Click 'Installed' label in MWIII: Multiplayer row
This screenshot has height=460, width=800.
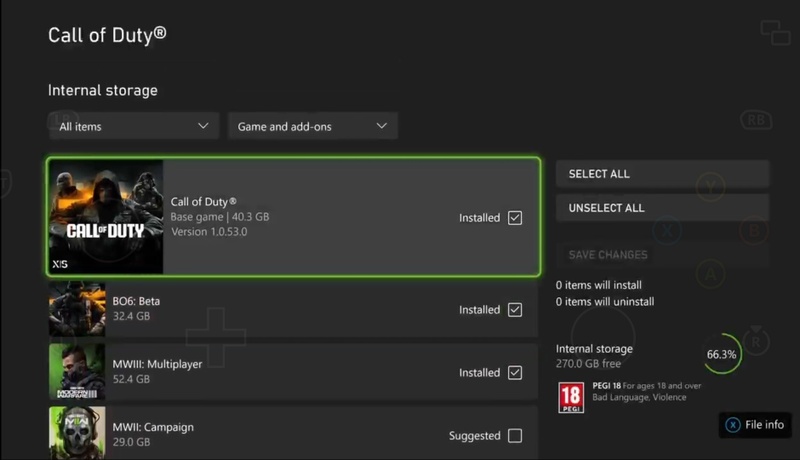point(480,373)
